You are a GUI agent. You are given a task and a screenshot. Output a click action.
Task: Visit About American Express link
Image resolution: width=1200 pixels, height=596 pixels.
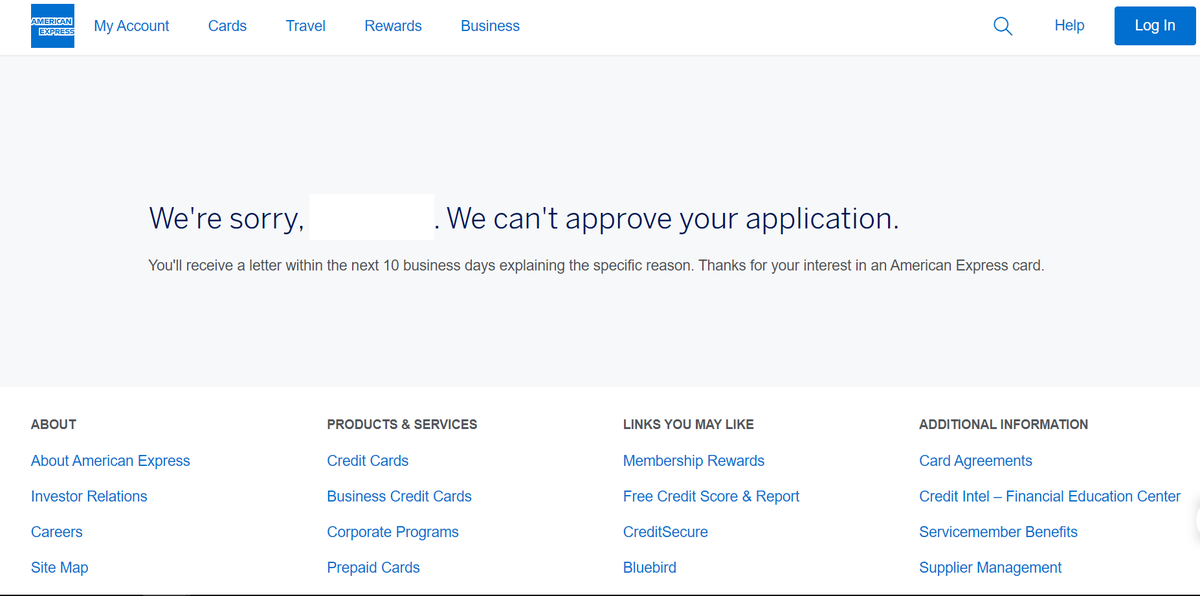110,461
